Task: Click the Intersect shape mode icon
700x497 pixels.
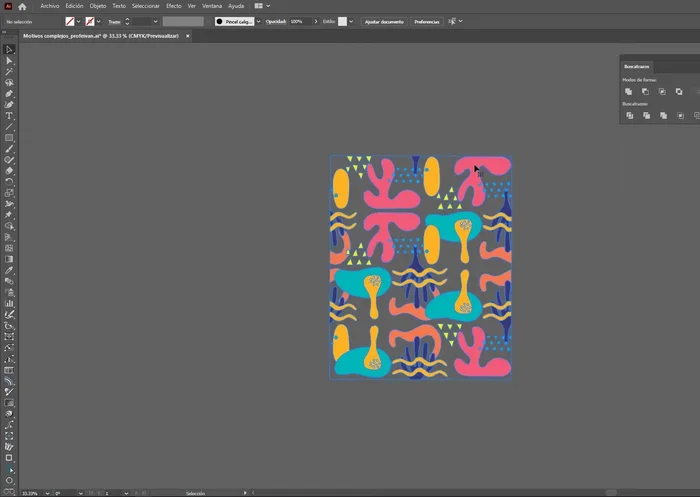Action: point(662,91)
